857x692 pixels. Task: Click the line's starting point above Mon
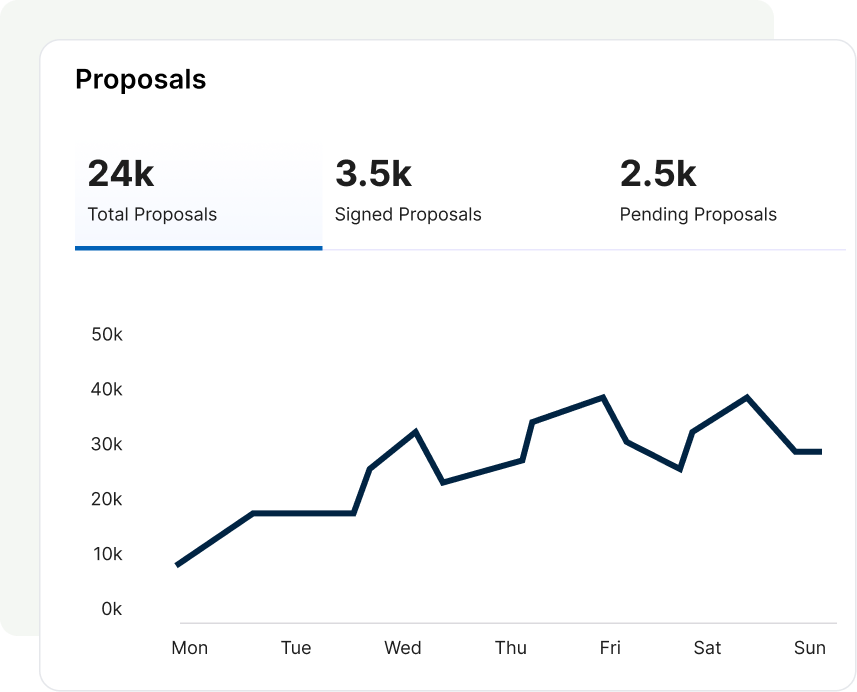(177, 565)
